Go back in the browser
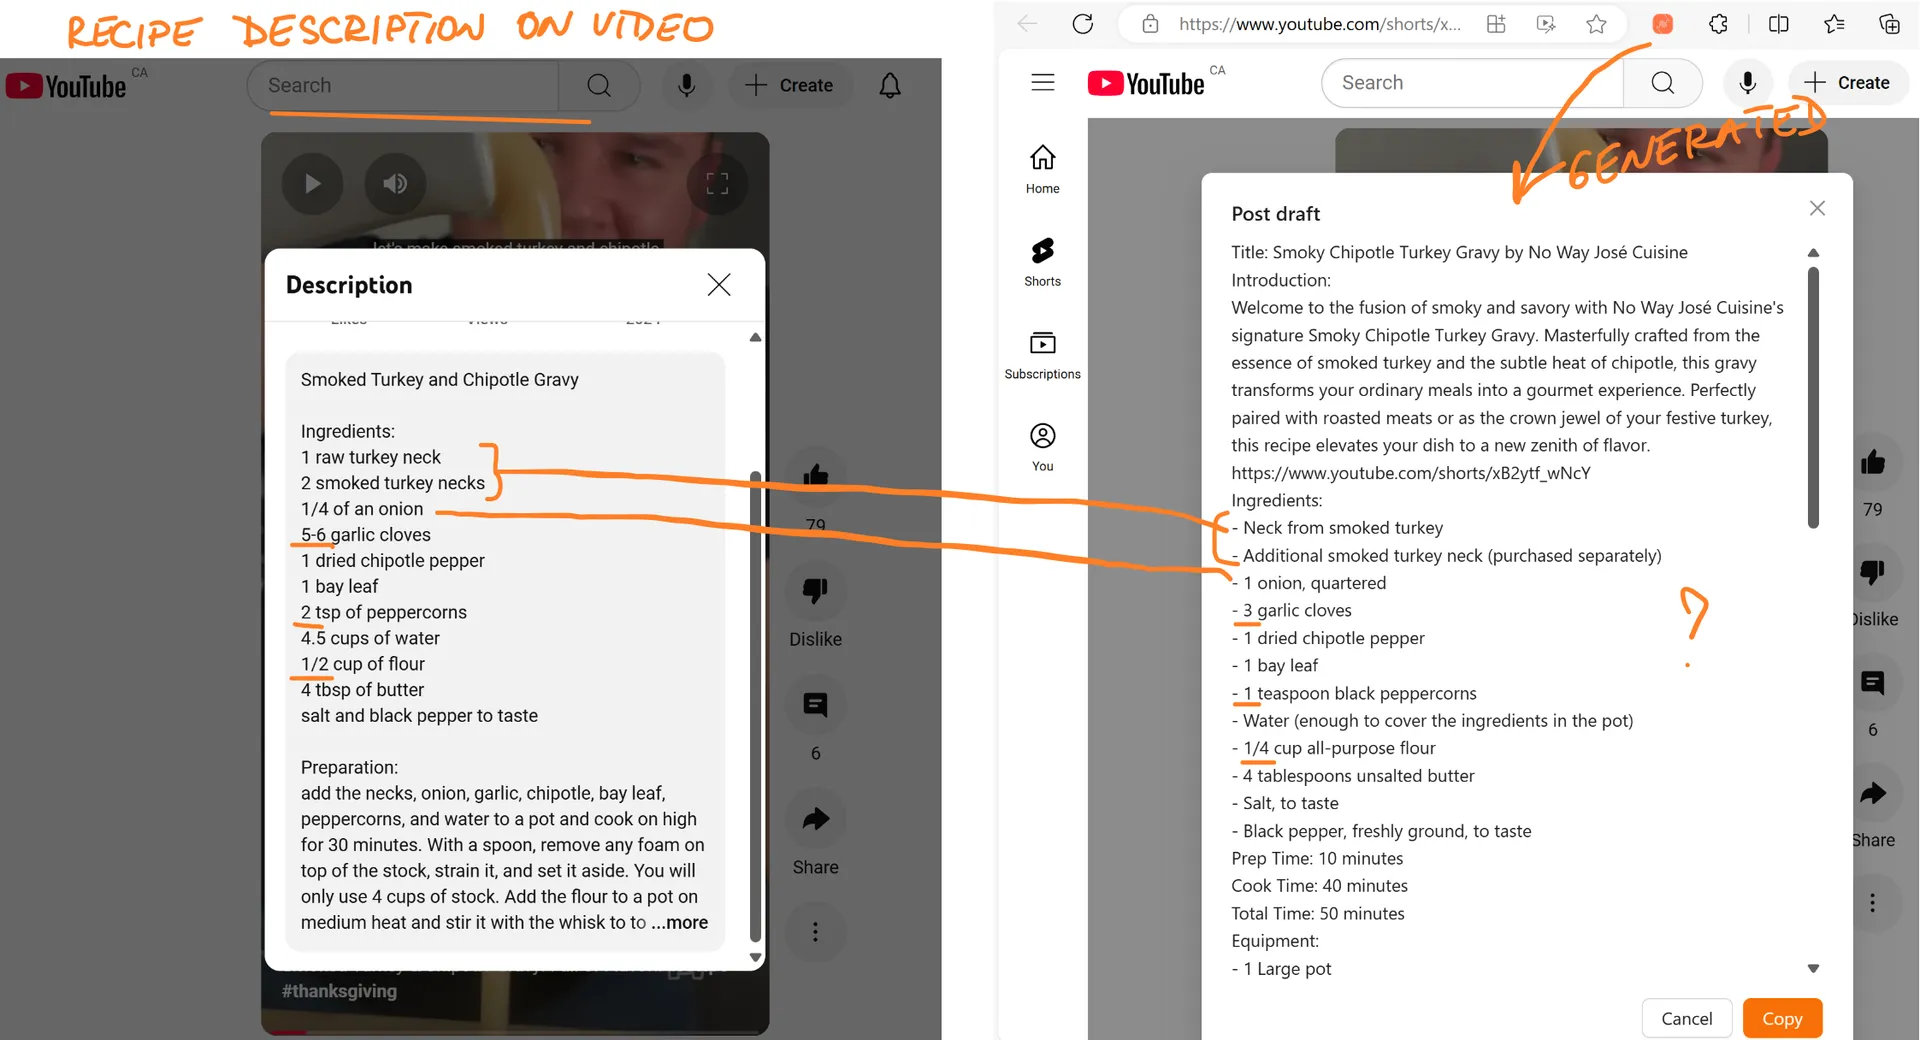Viewport: 1920px width, 1040px height. [1027, 24]
